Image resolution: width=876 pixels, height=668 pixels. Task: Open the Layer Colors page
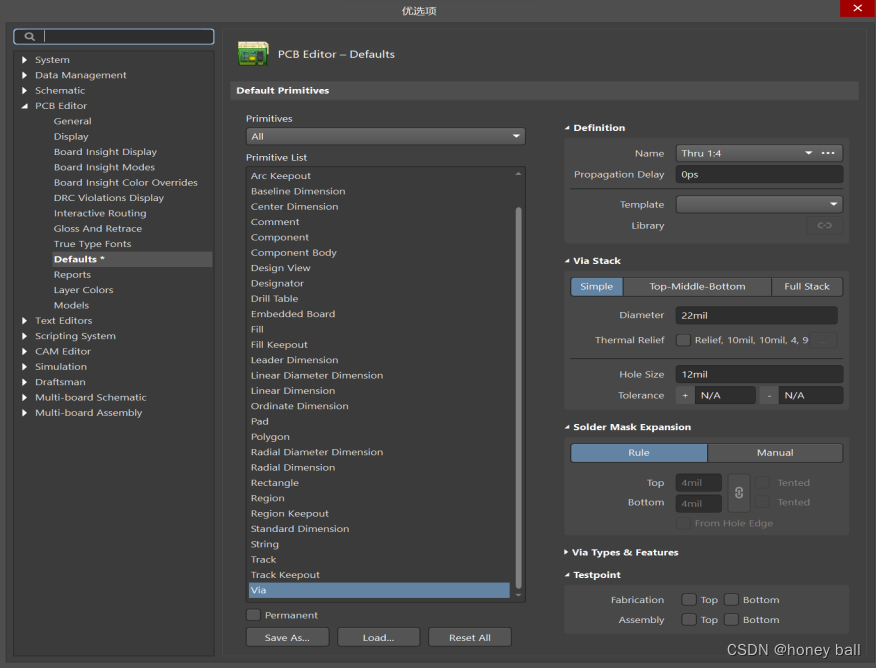(83, 290)
